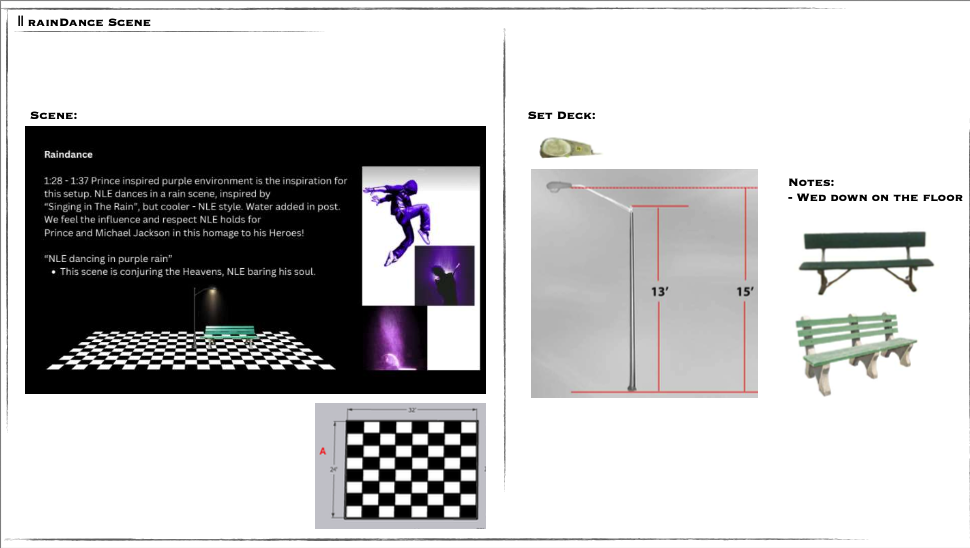Click the "Prince and Michael Jackson" text line
The image size is (970, 548).
174,233
